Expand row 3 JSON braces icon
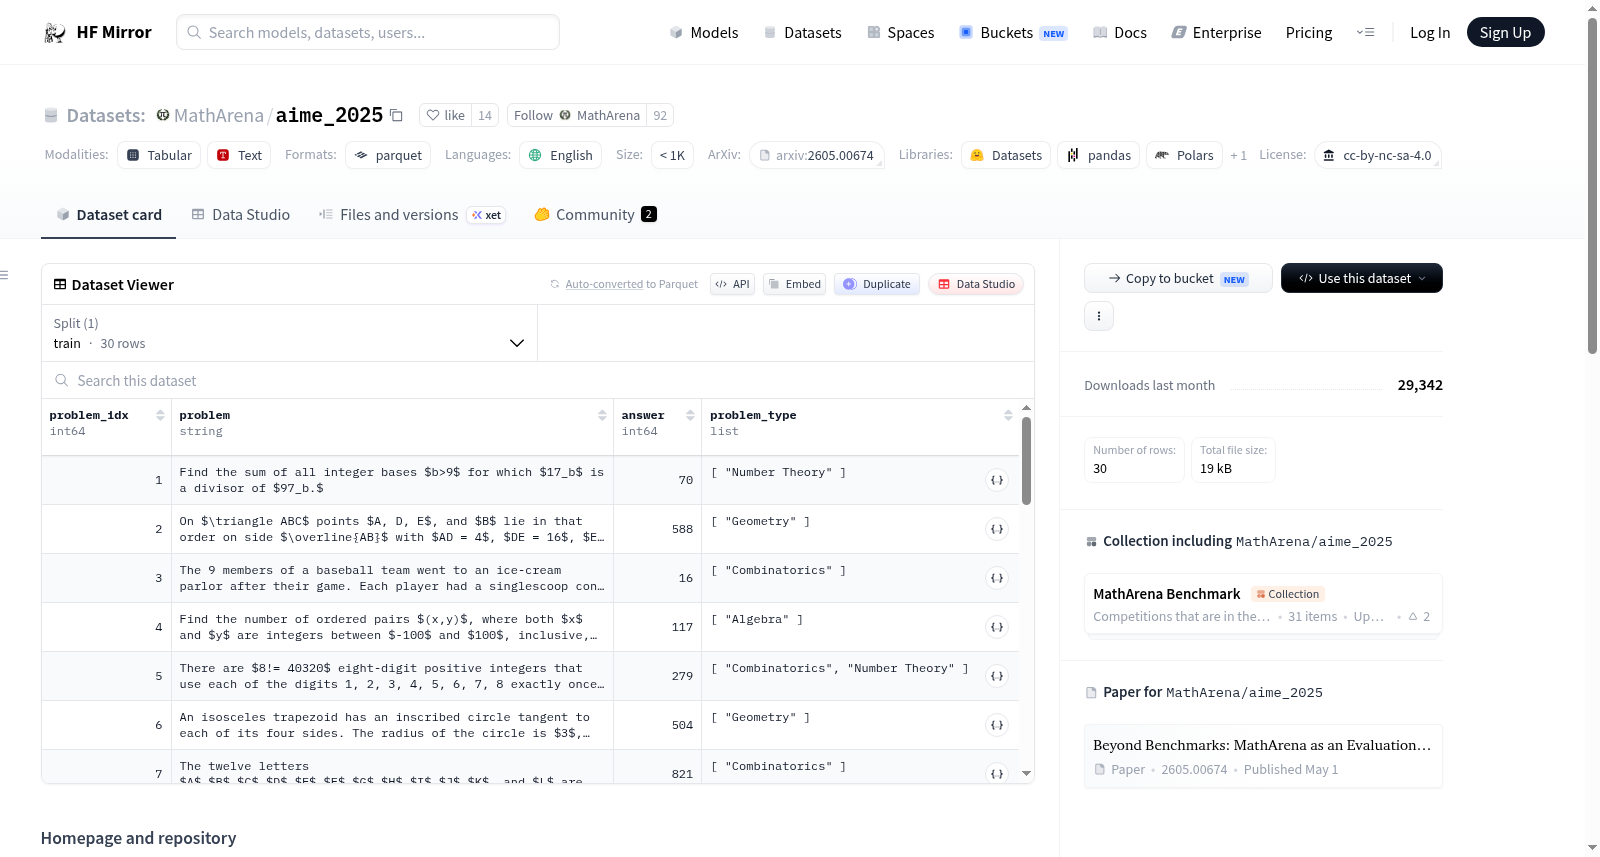 coord(997,578)
